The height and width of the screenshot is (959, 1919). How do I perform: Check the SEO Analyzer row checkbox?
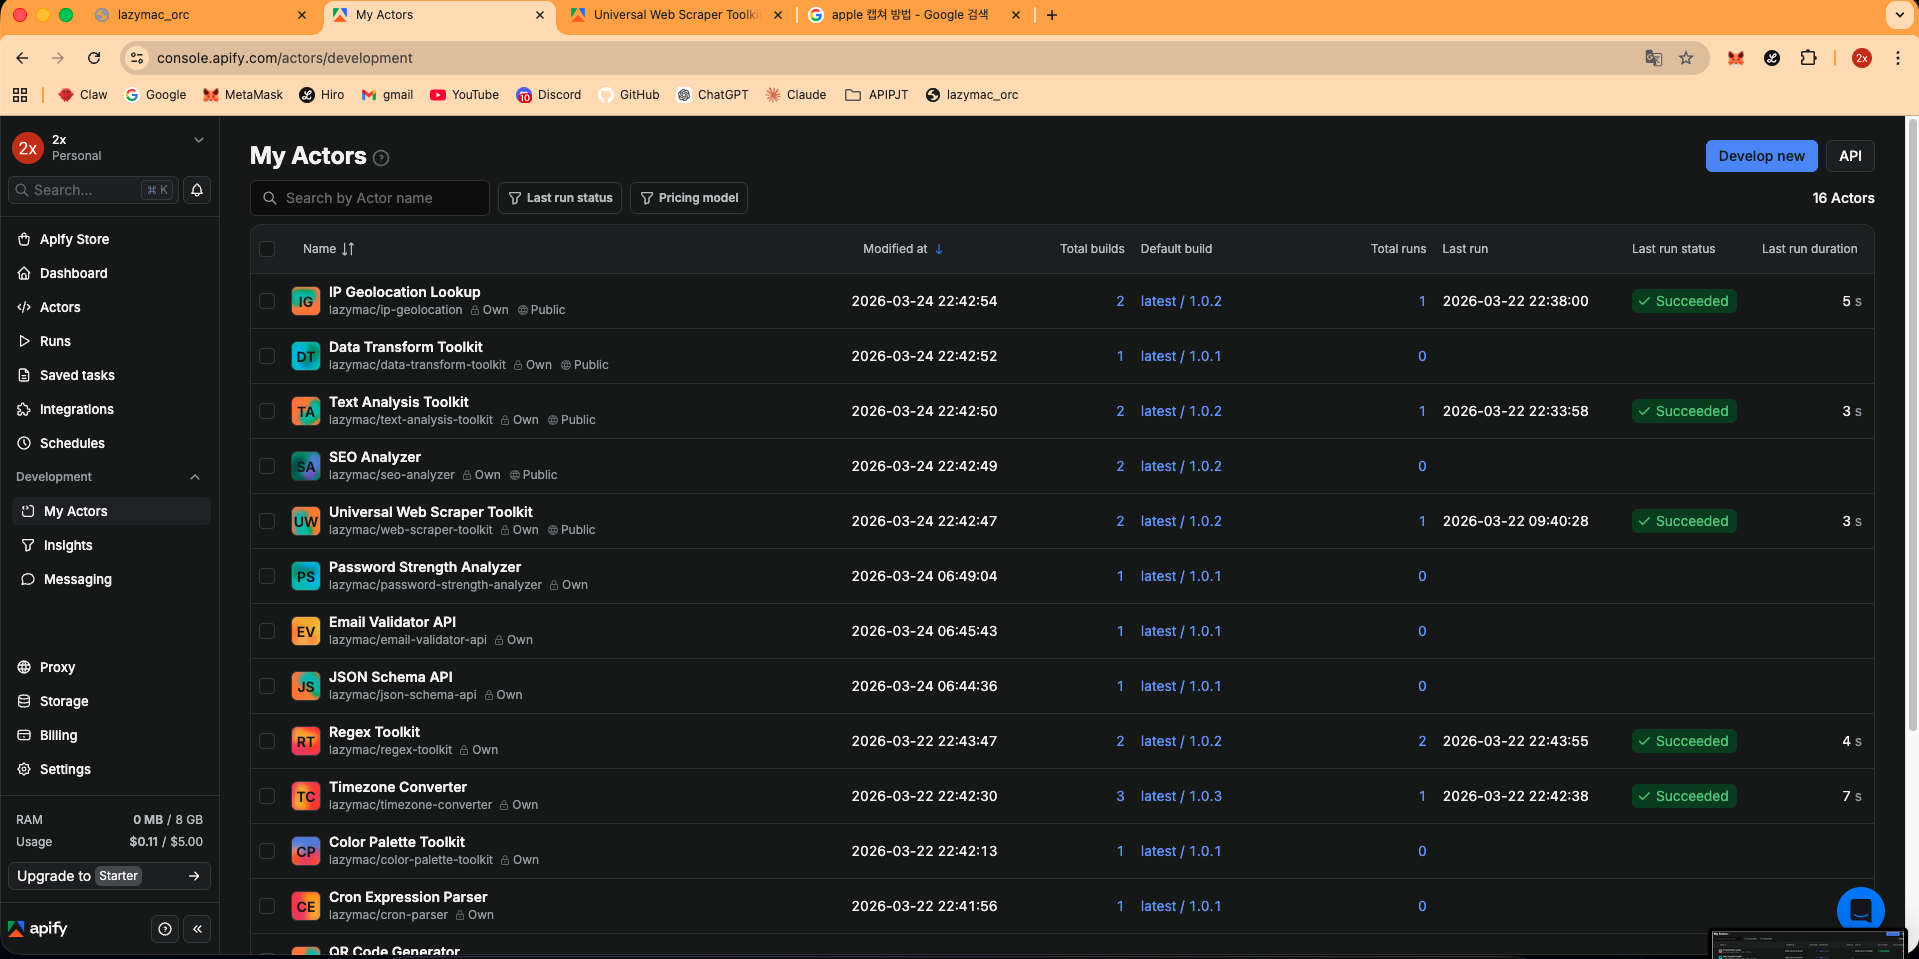267,466
